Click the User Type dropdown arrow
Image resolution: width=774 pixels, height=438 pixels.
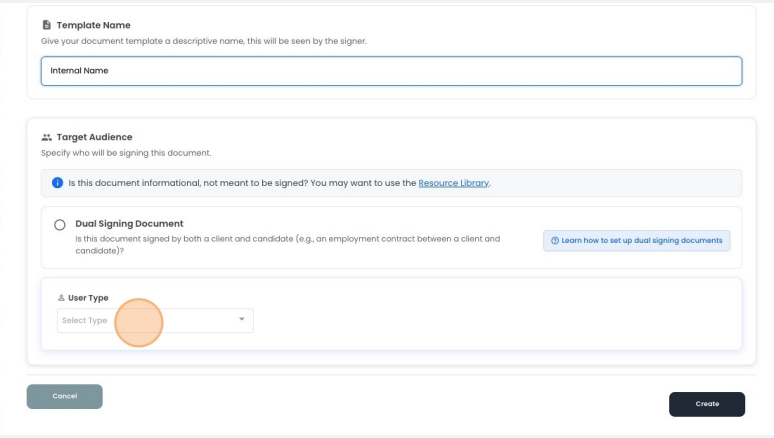coord(241,320)
